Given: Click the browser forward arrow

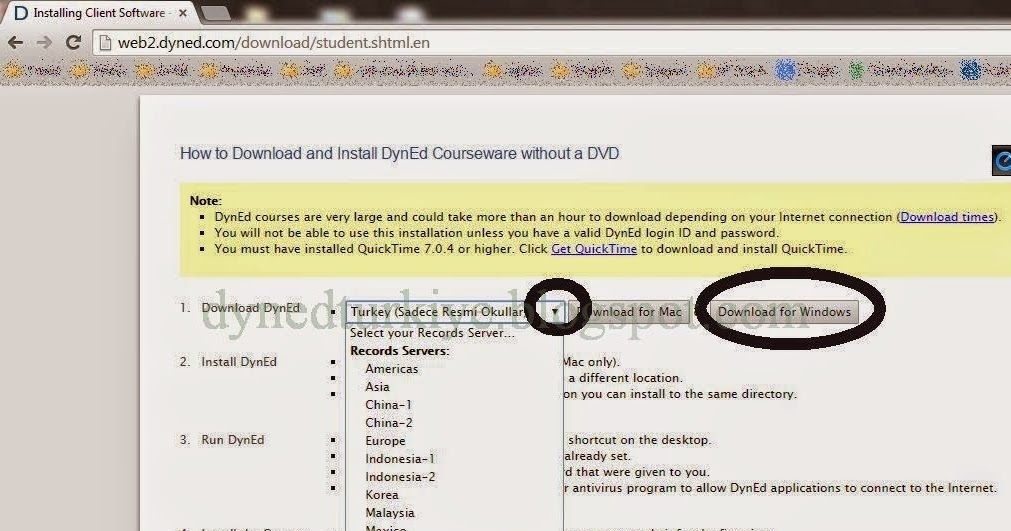Looking at the screenshot, I should (x=44, y=43).
